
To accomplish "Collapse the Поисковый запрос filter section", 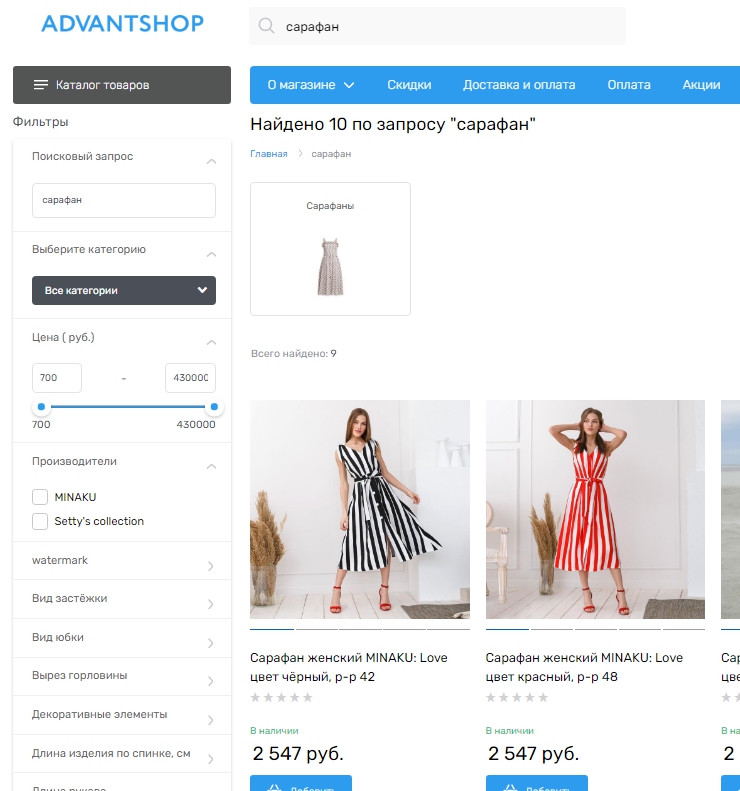I will coord(211,160).
